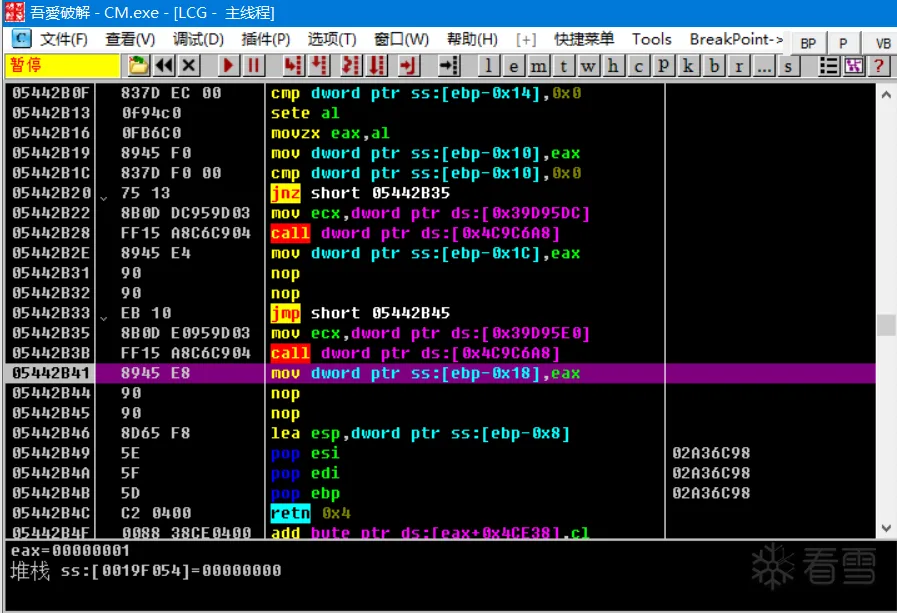Click the go to address arrow icon
This screenshot has width=897, height=613.
click(x=449, y=65)
